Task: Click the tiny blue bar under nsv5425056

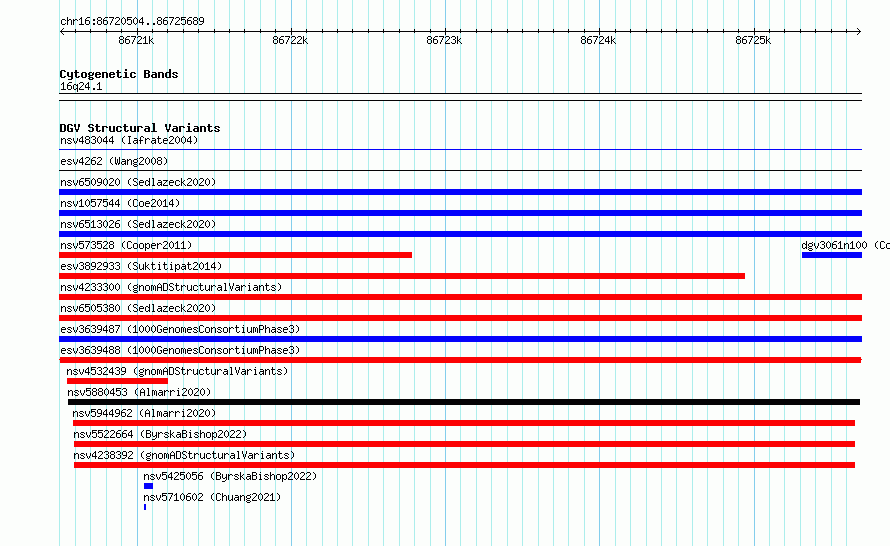Action: coord(148,486)
